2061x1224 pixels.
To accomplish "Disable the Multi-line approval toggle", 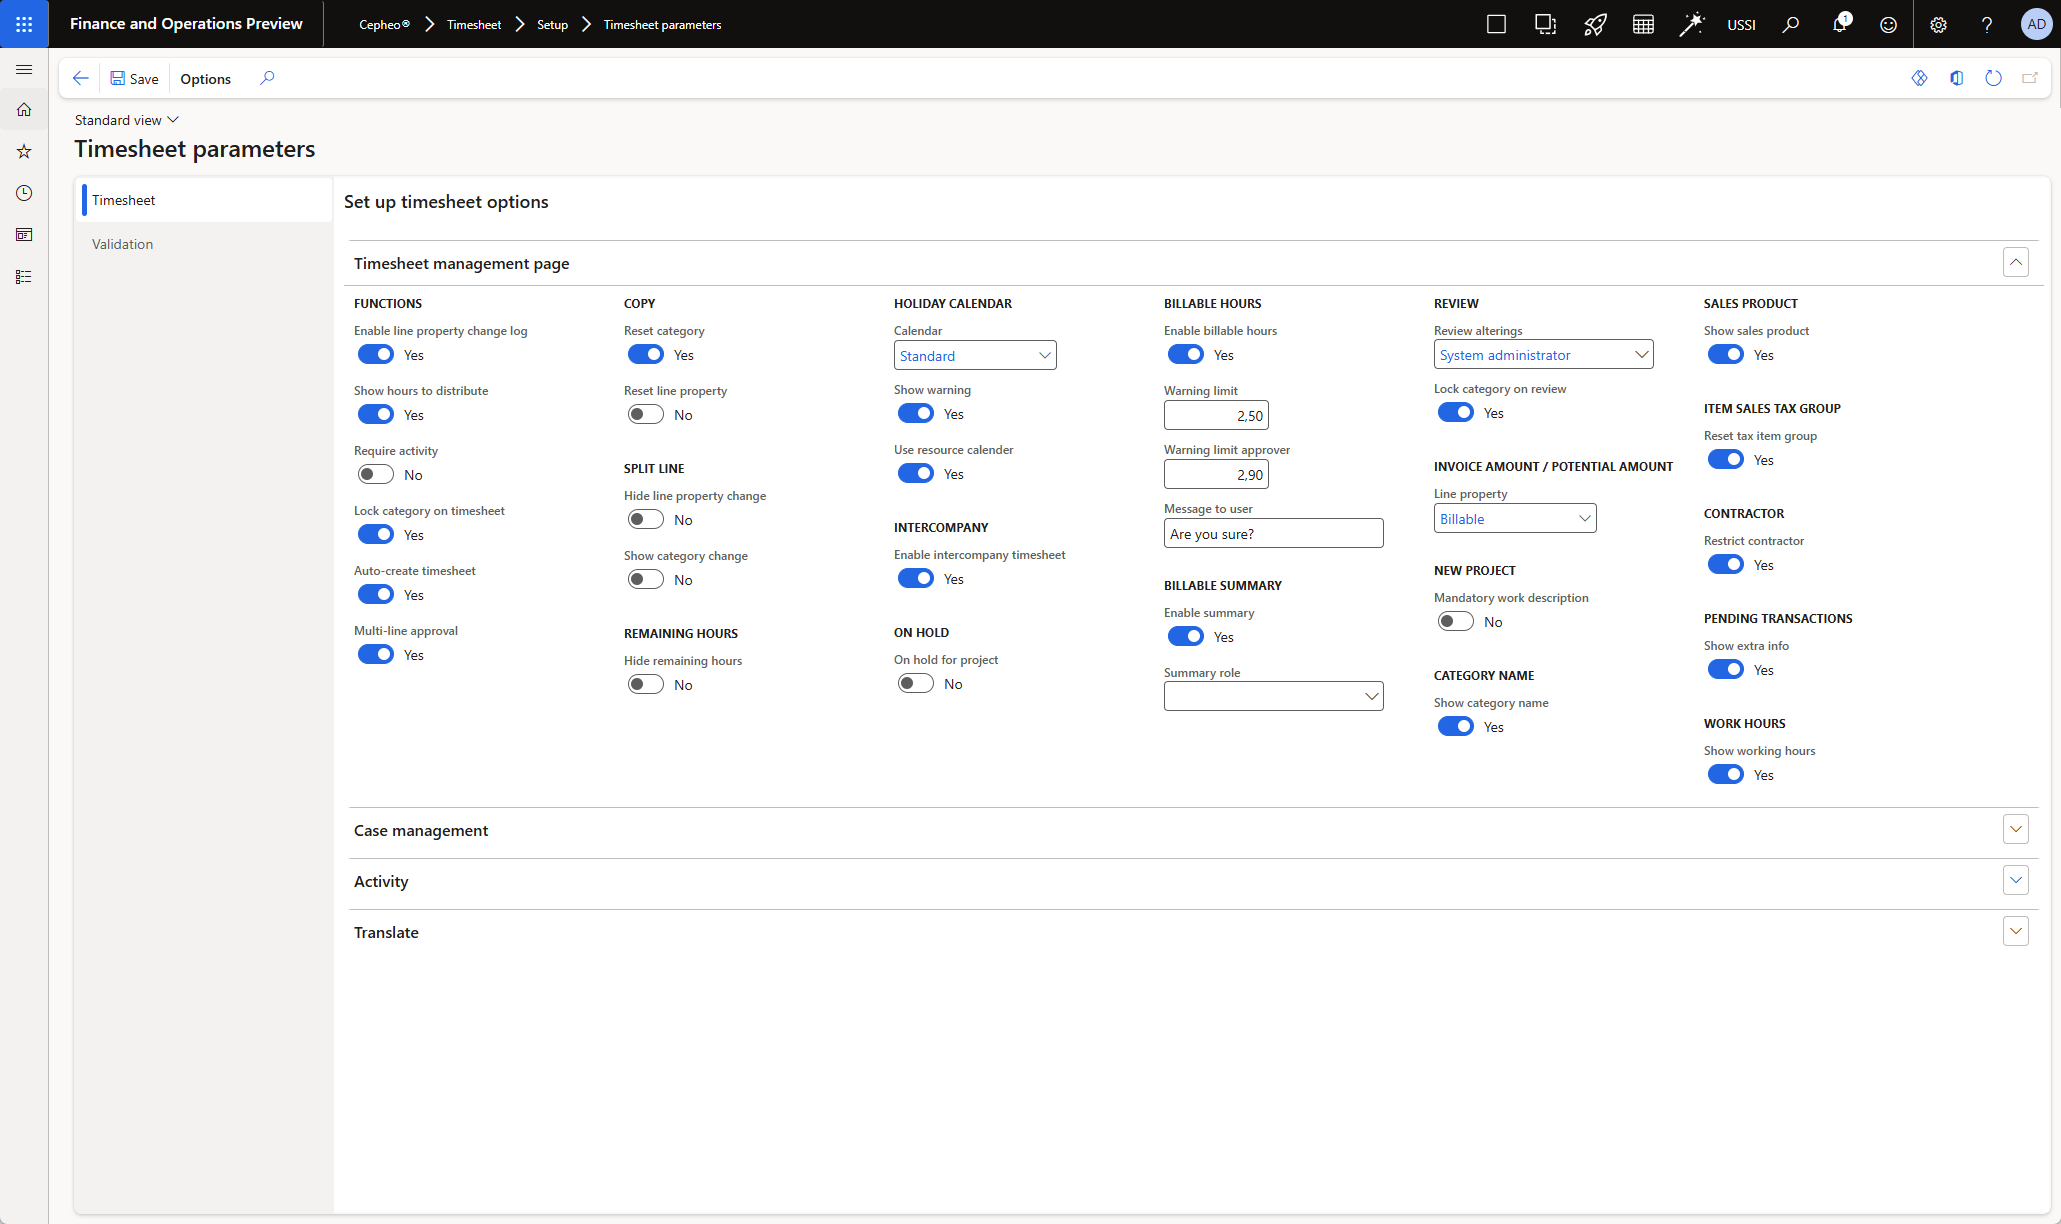I will coord(376,655).
